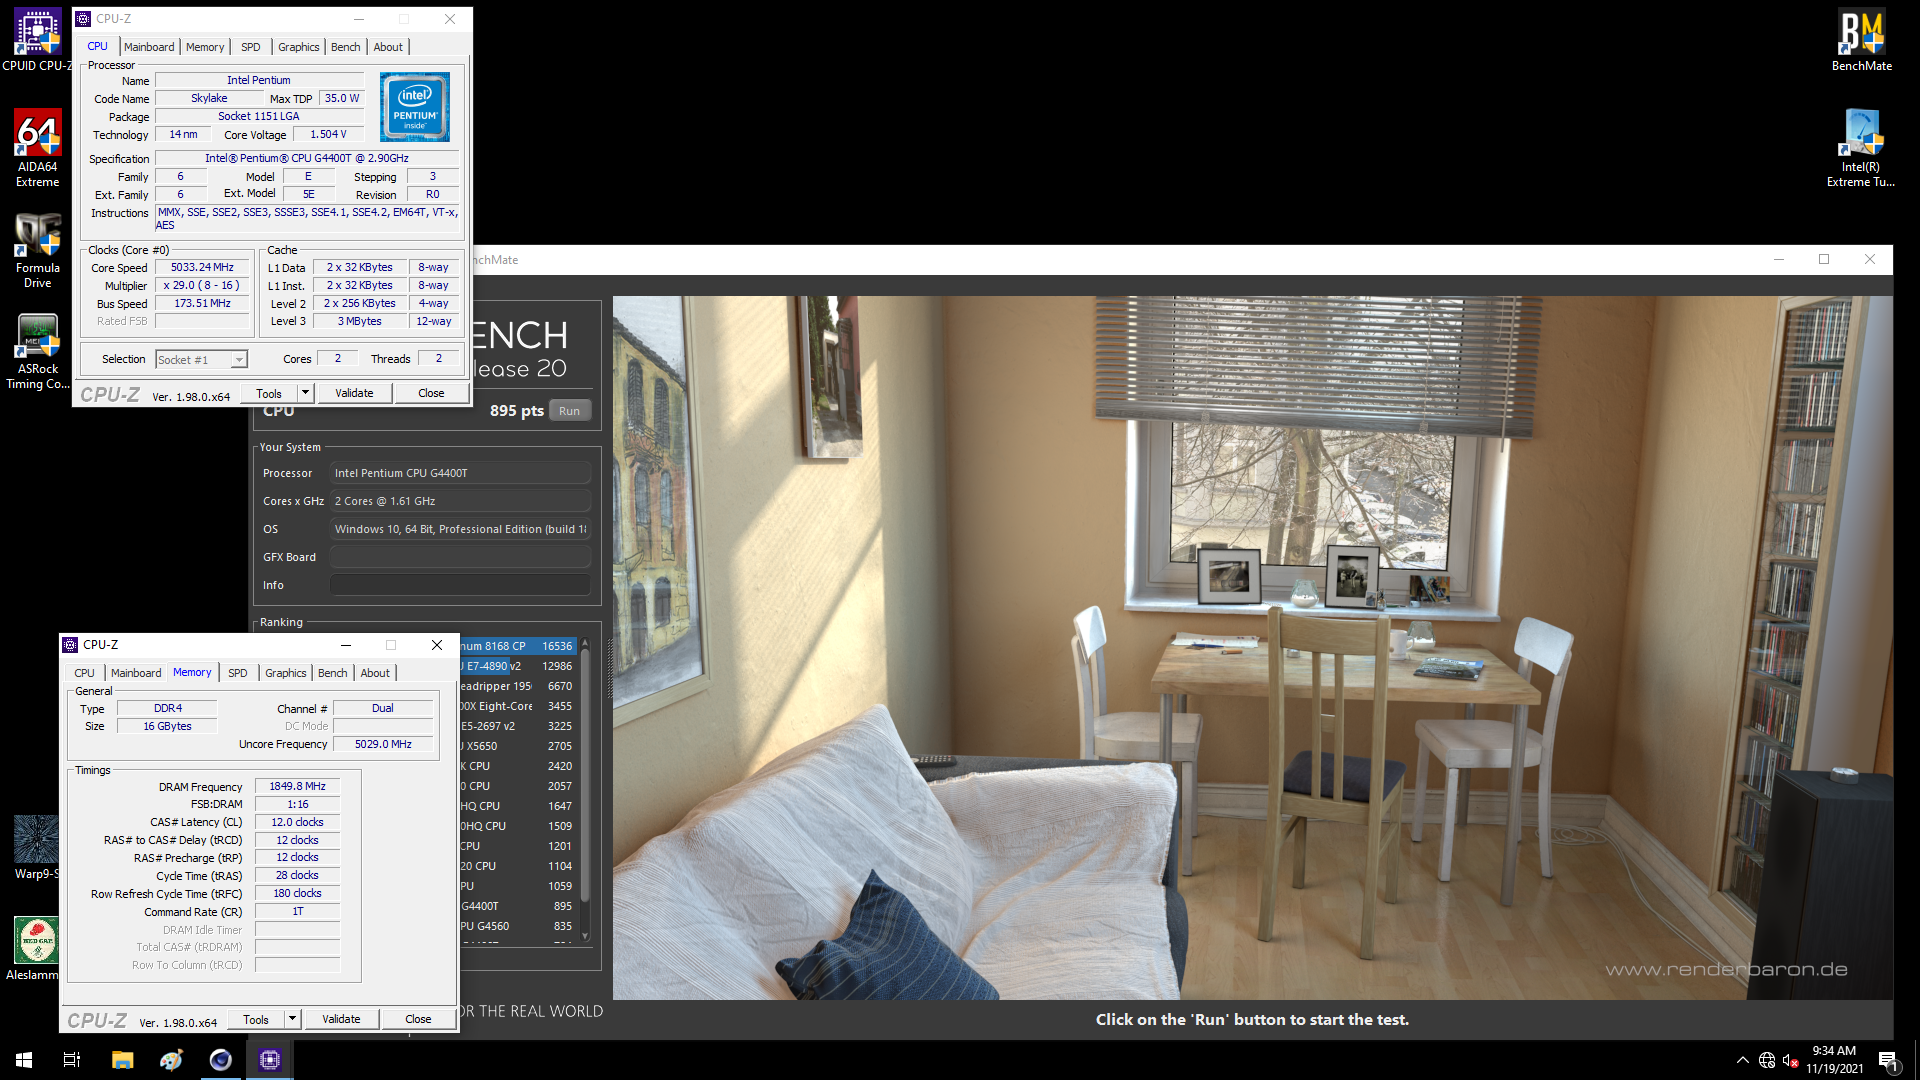1920x1080 pixels.
Task: Click DRAM Frequency value 1849.8 MHz
Action: coord(297,786)
